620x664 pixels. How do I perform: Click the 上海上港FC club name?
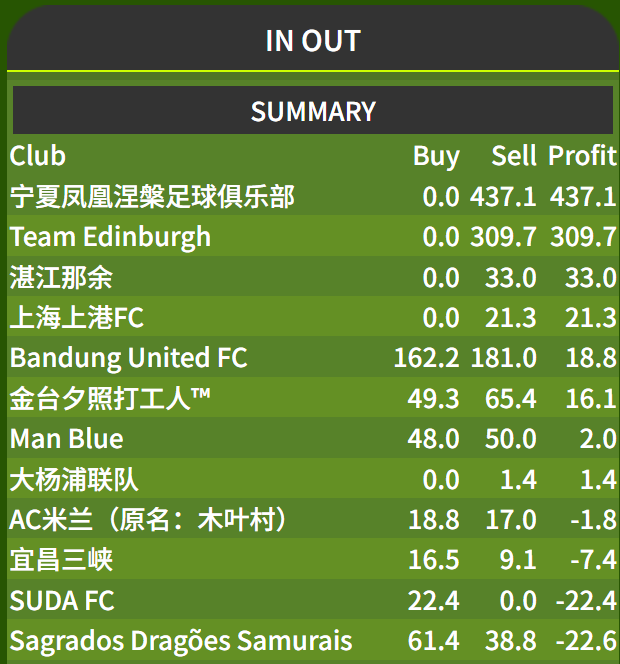77,318
